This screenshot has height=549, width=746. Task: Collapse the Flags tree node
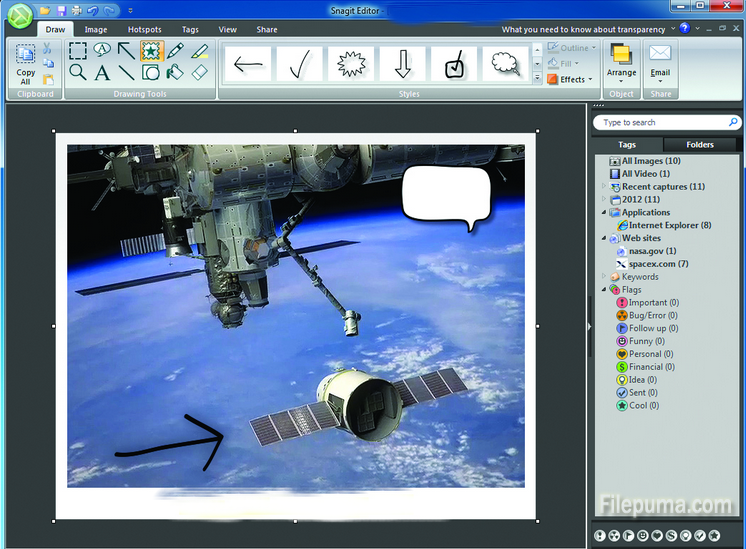click(603, 290)
